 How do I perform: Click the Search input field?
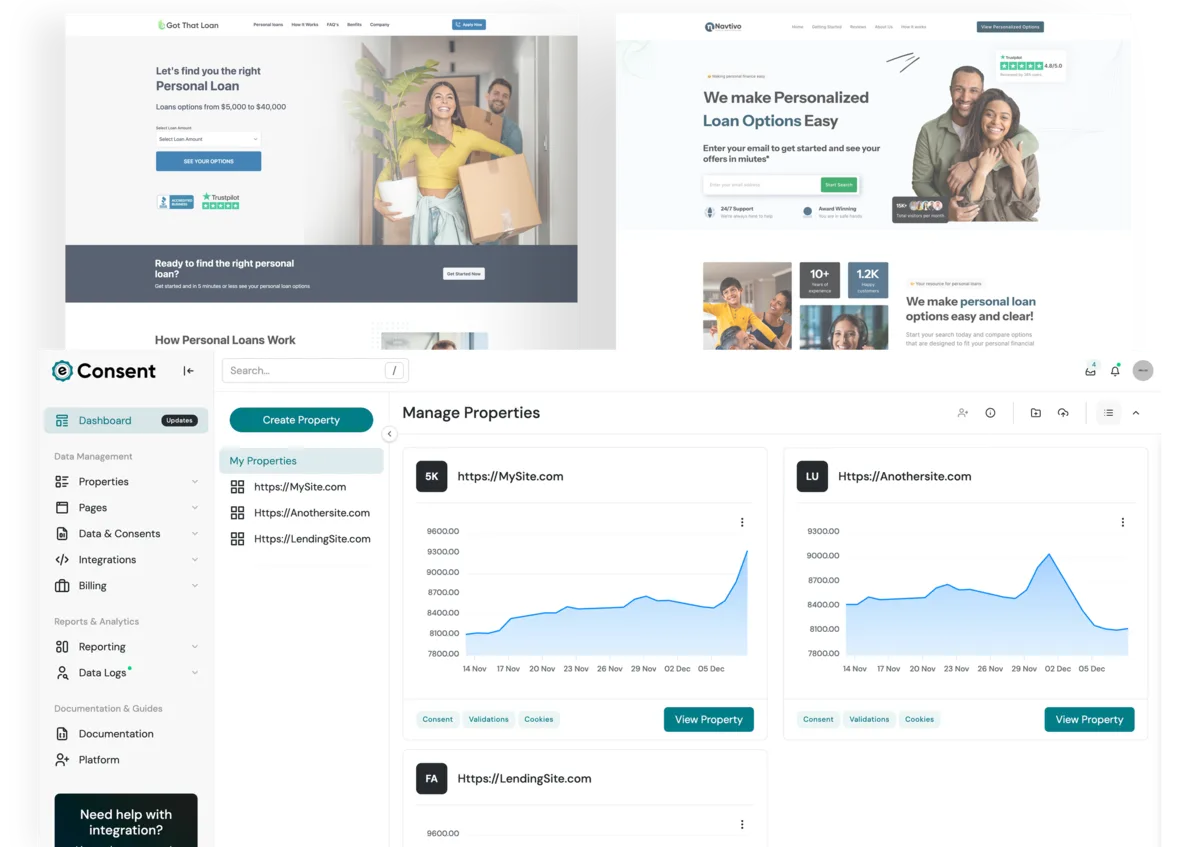pos(305,371)
